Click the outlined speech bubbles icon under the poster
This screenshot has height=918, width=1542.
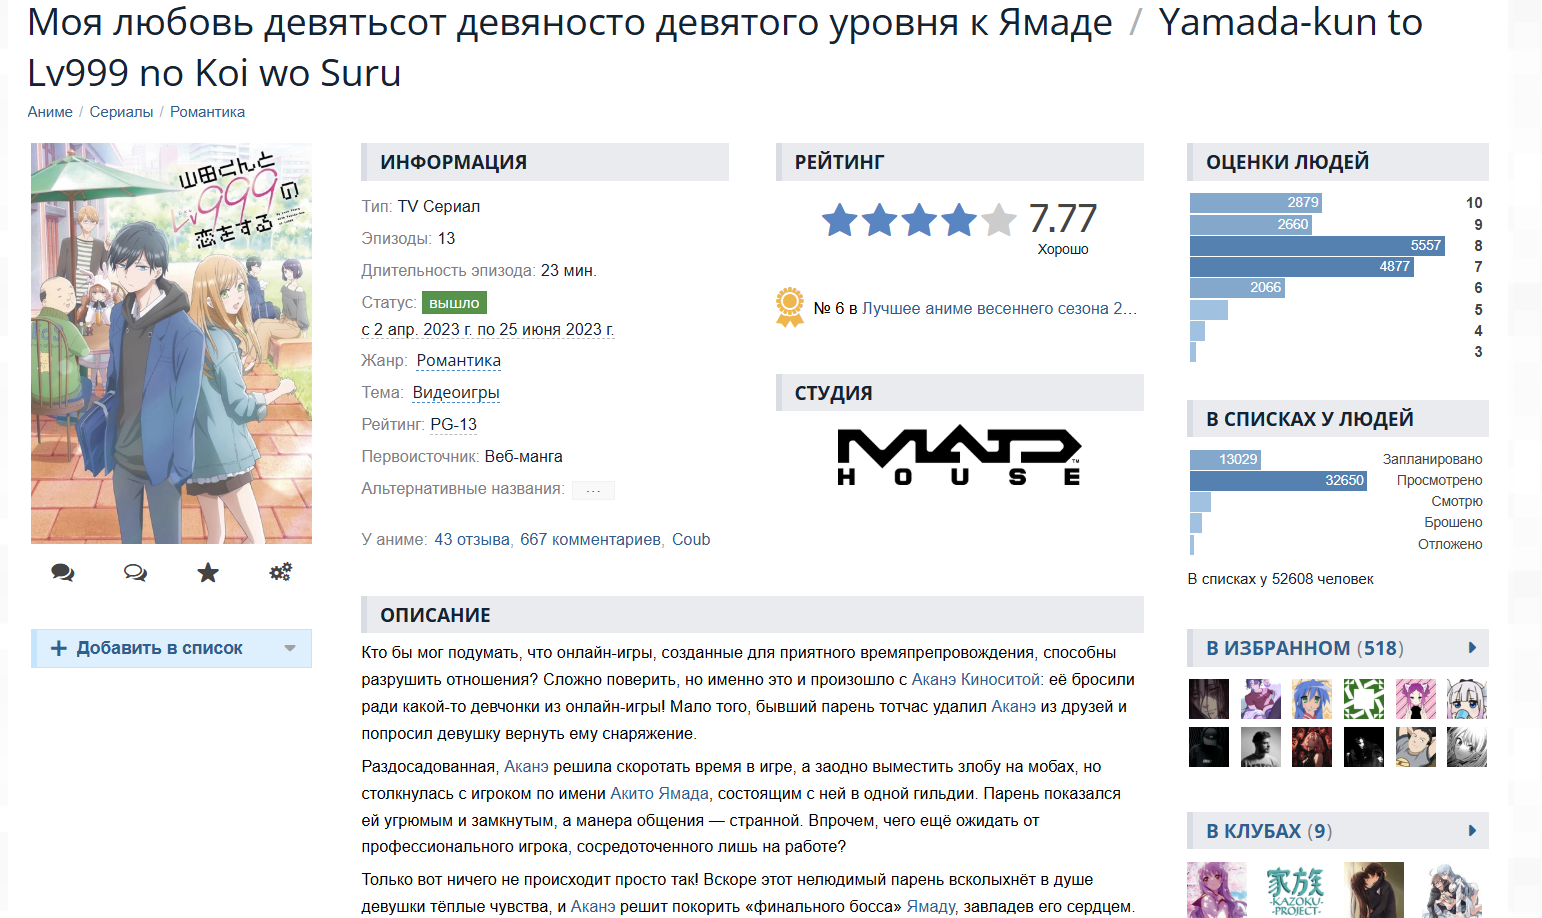(x=135, y=572)
